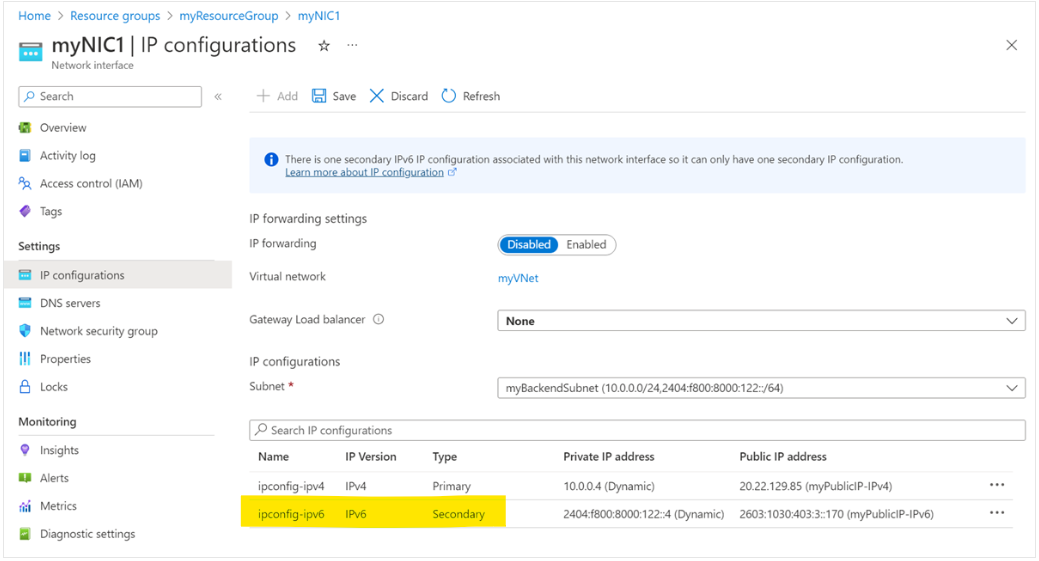Click Discard in the toolbar
Screen dimensions: 1039x561
click(x=399, y=96)
